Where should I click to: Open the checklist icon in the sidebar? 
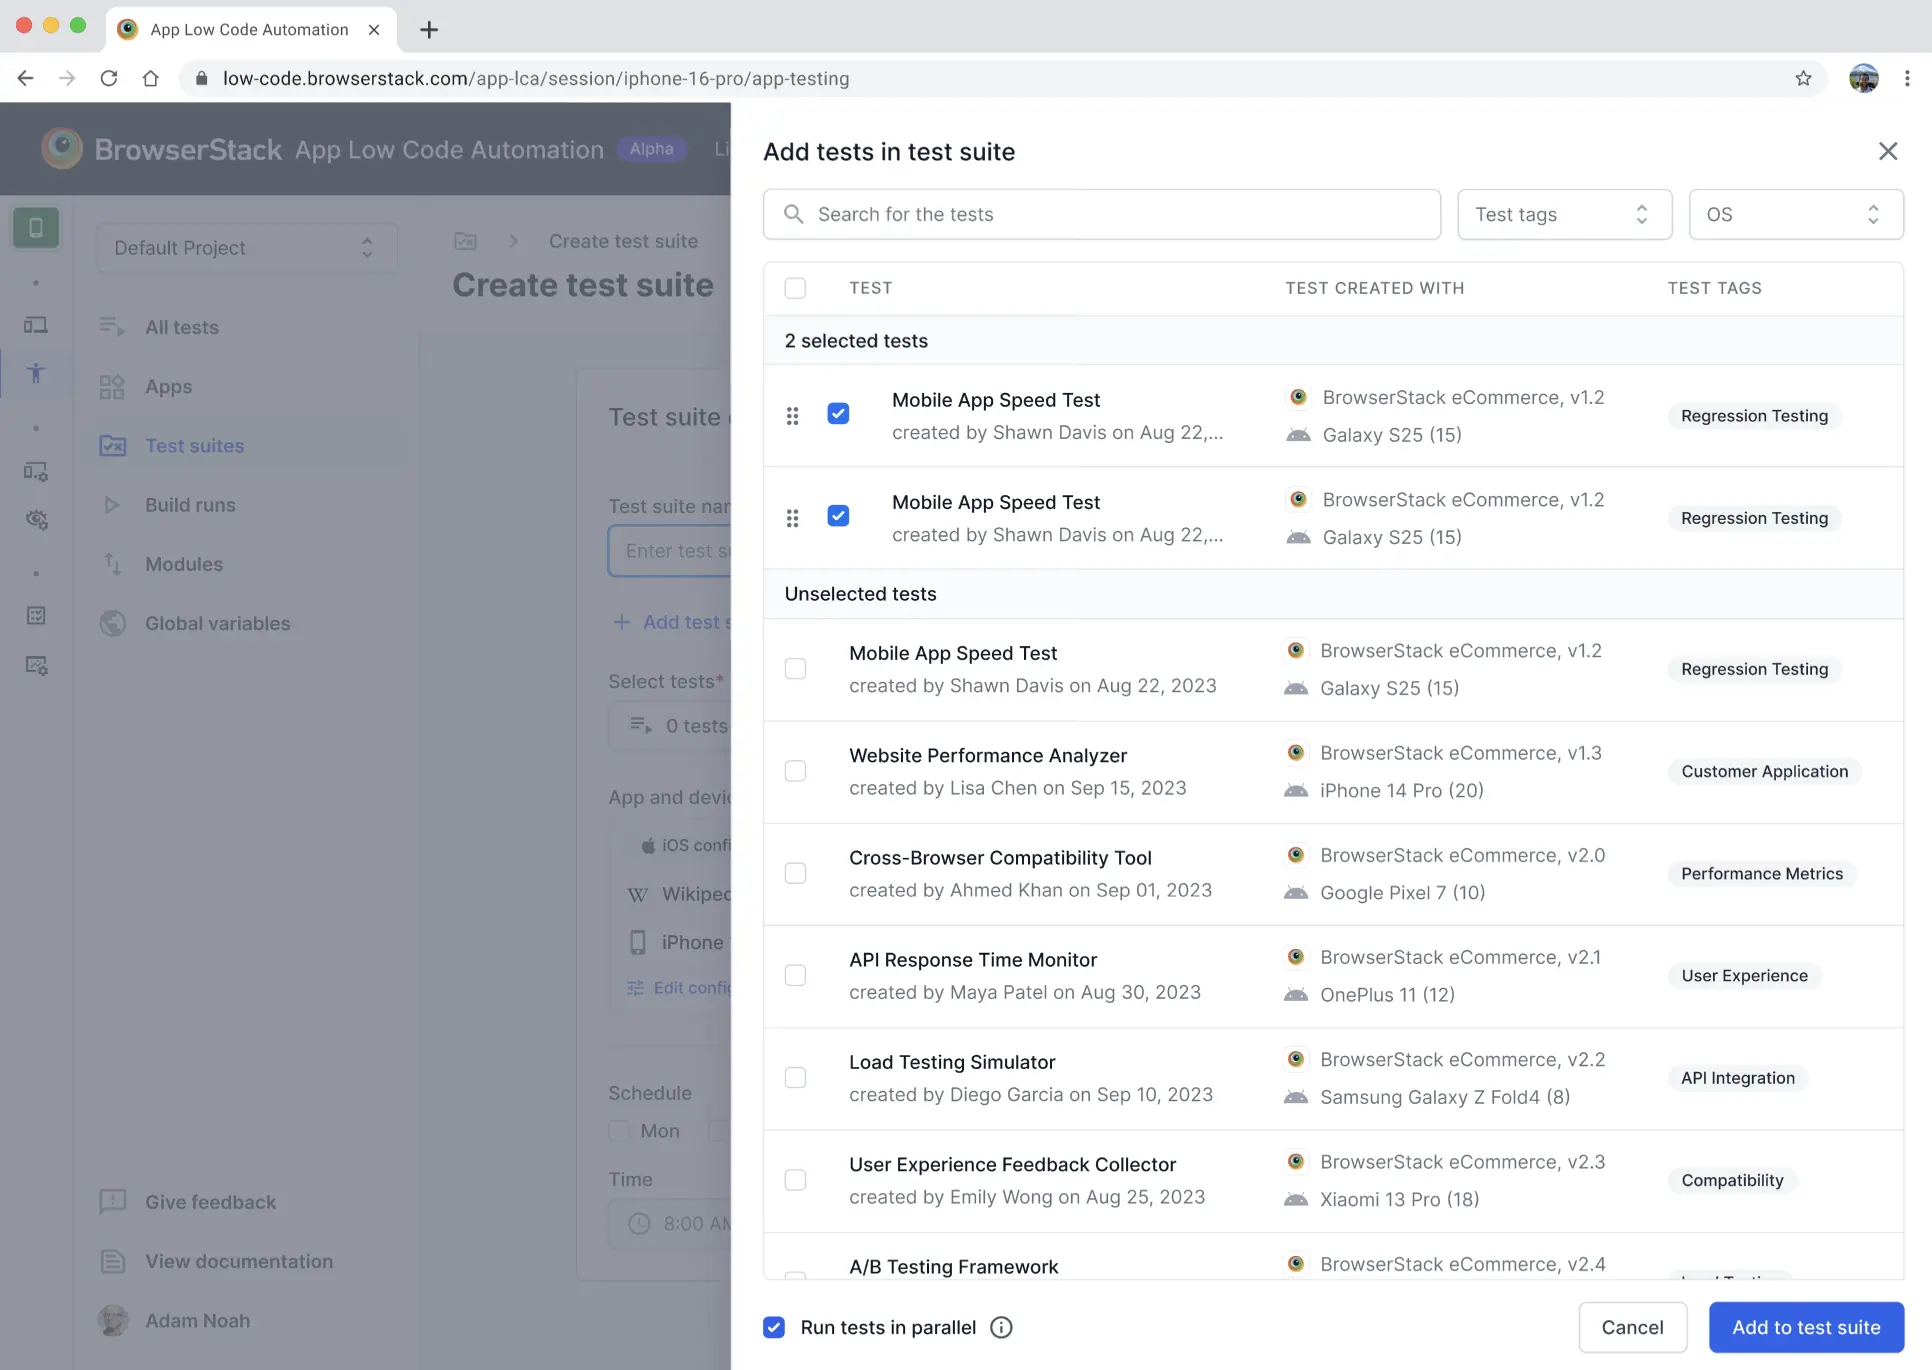[36, 615]
